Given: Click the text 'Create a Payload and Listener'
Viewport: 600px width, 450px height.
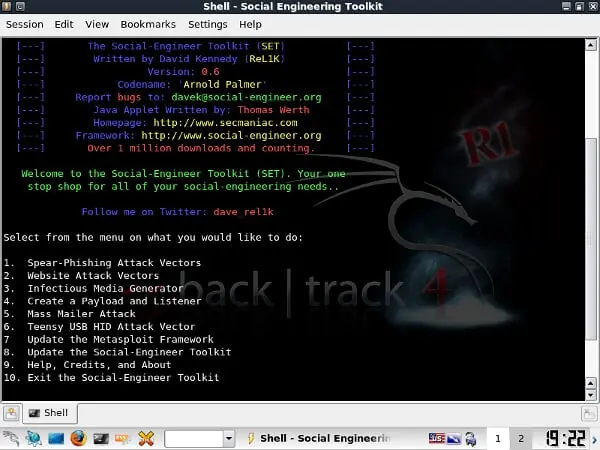Looking at the screenshot, I should click(x=114, y=301).
